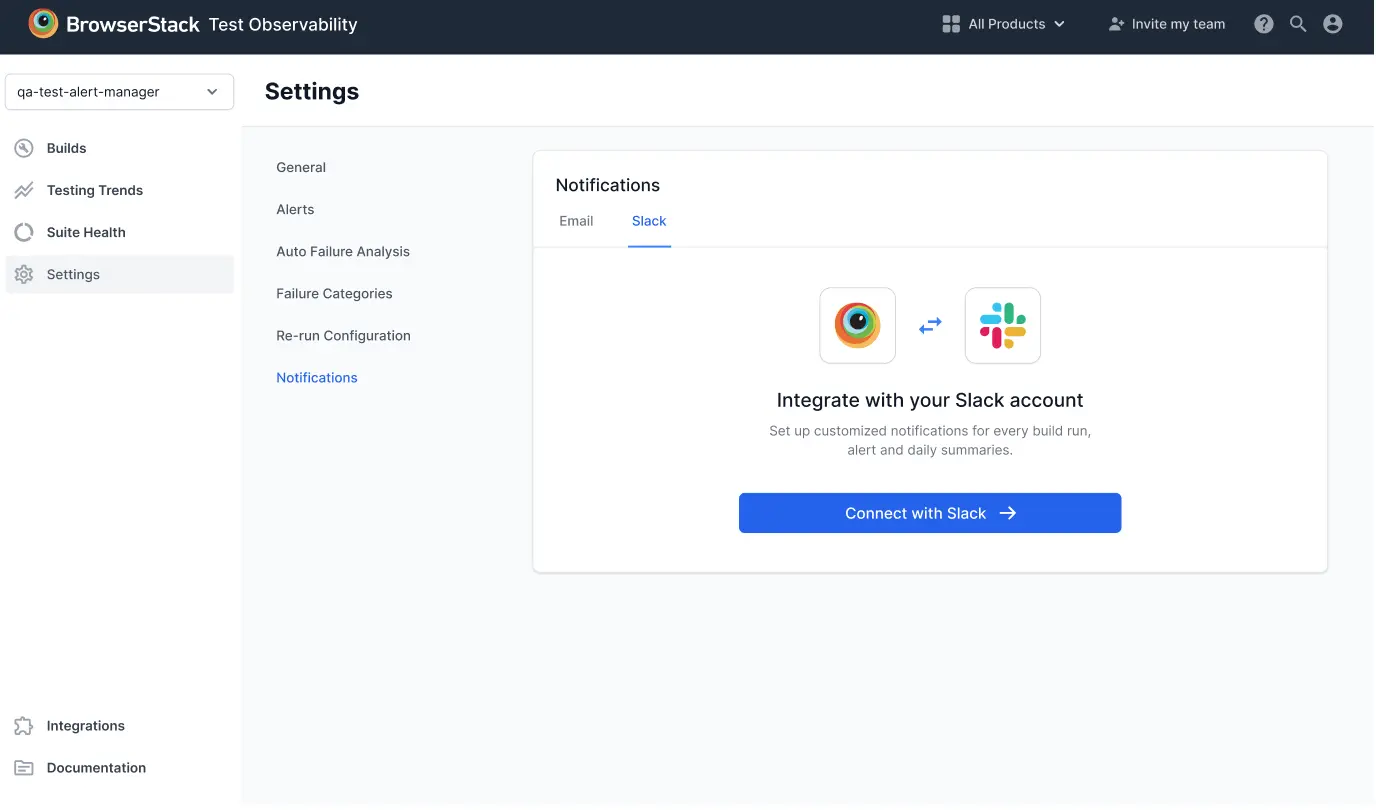Image resolution: width=1376 pixels, height=810 pixels.
Task: Expand the qa-test-alert-manager project dropdown
Action: tap(119, 92)
